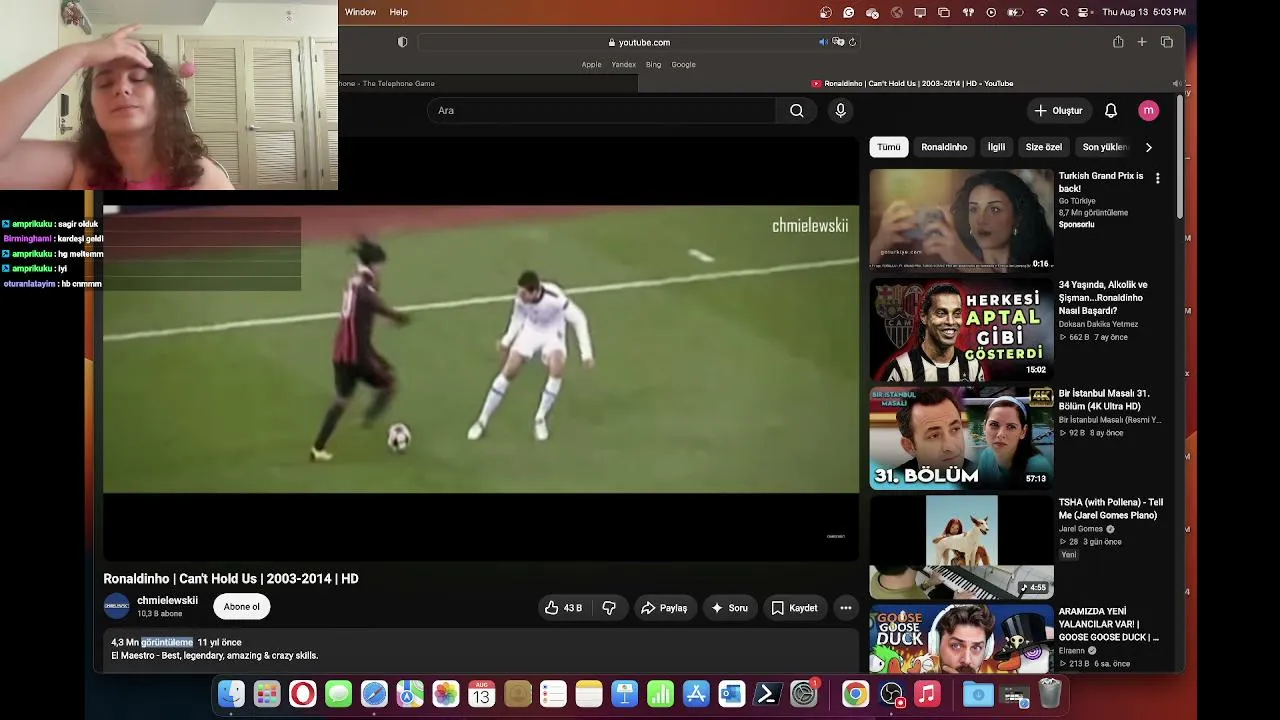The image size is (1280, 720).
Task: Open the chmielewskii channel name link
Action: tap(167, 601)
